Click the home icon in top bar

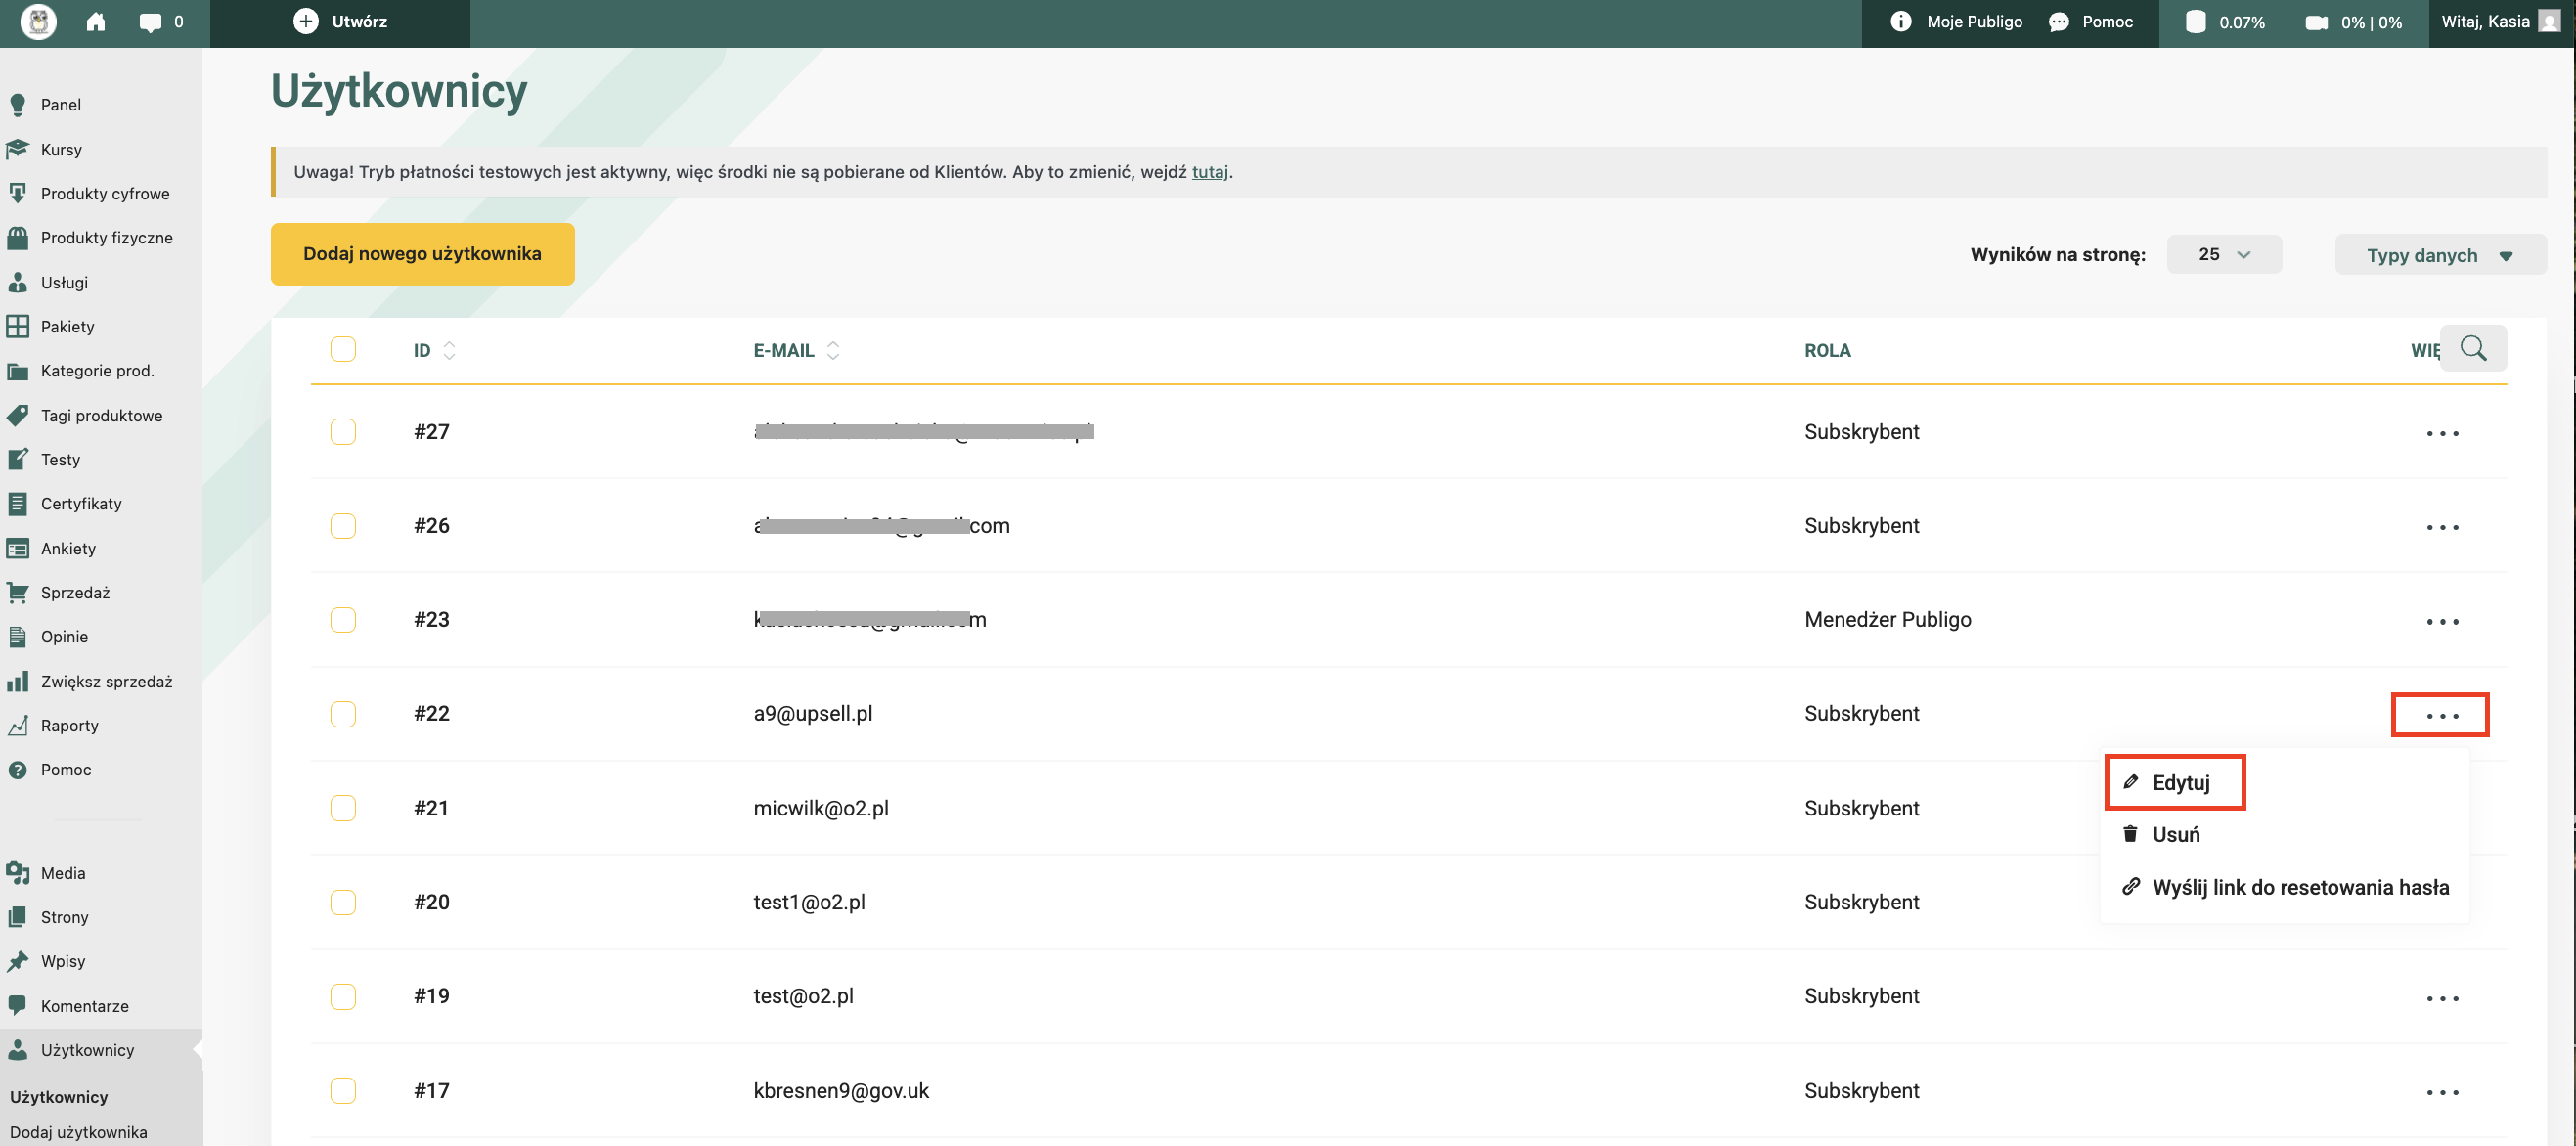(x=96, y=22)
